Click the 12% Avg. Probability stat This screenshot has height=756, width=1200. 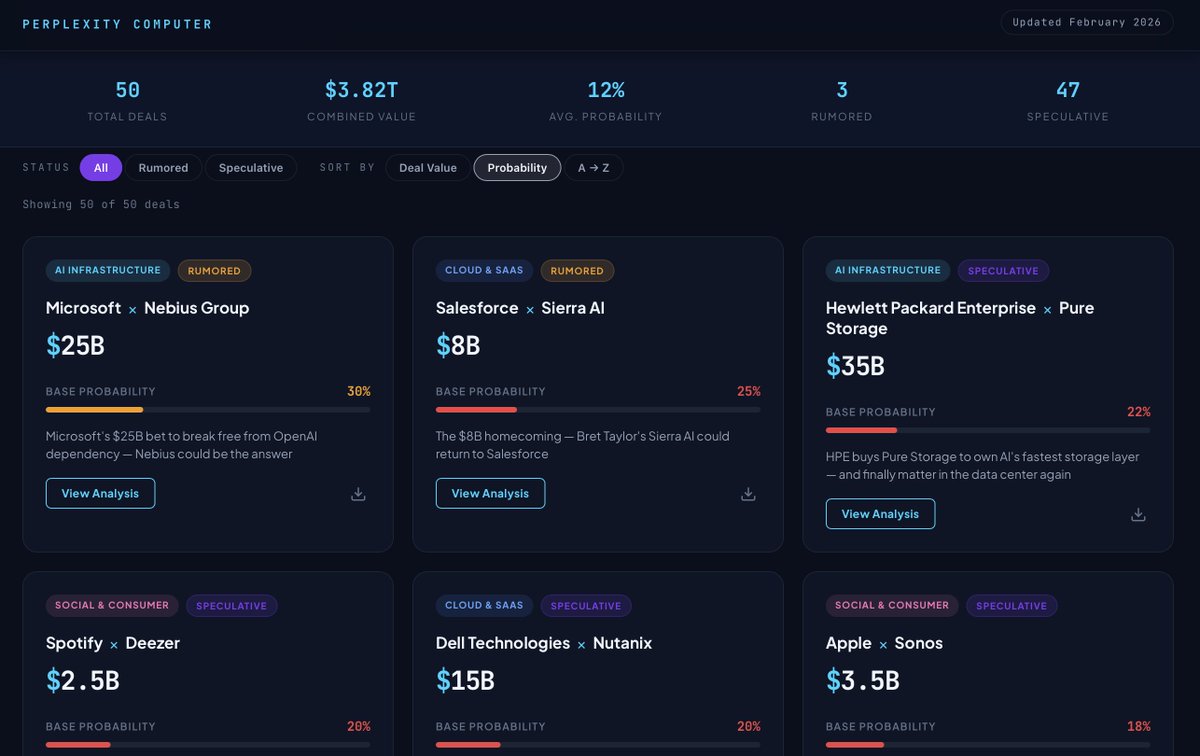click(606, 101)
